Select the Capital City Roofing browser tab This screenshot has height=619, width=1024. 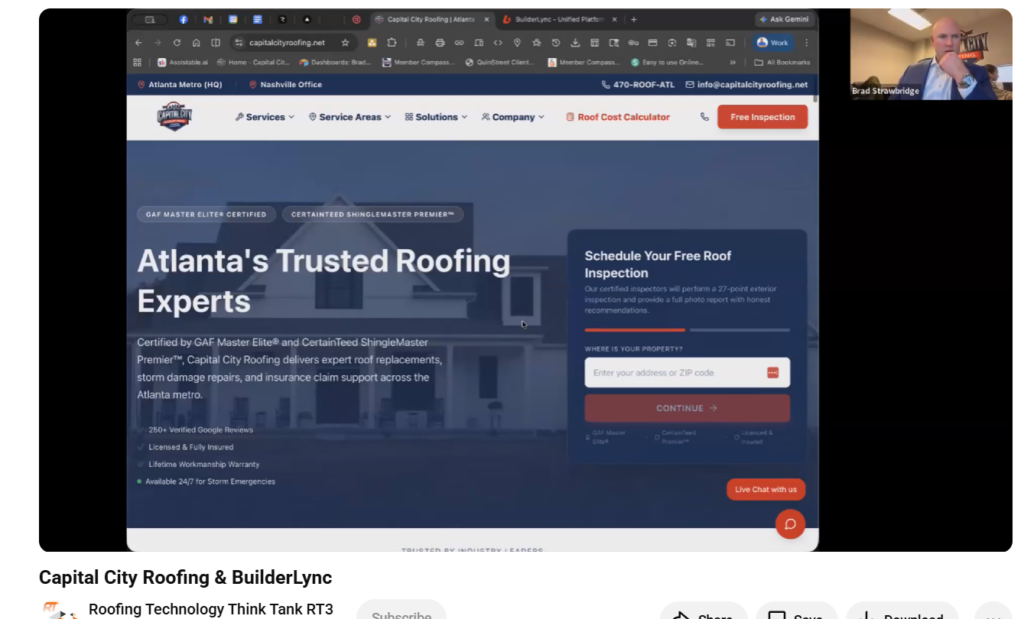(428, 19)
